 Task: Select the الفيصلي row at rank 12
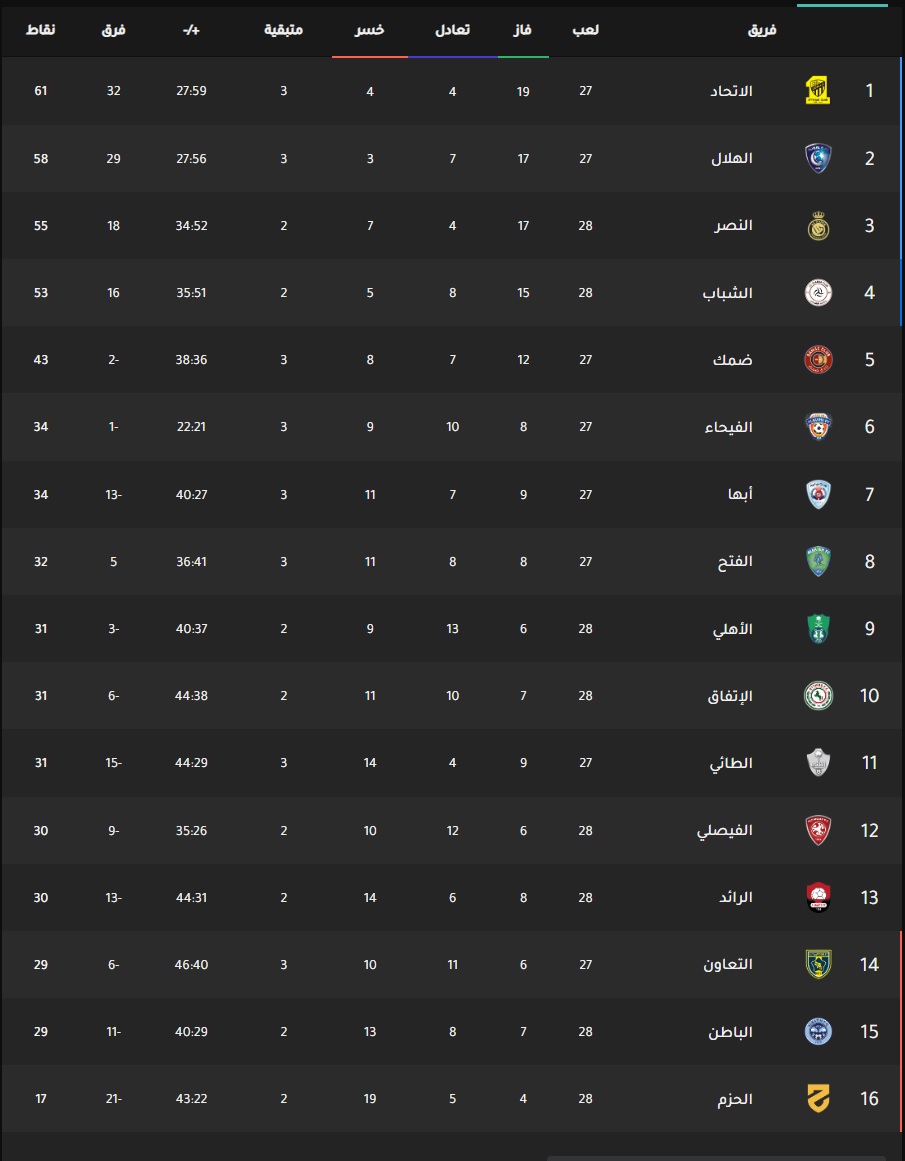[452, 830]
